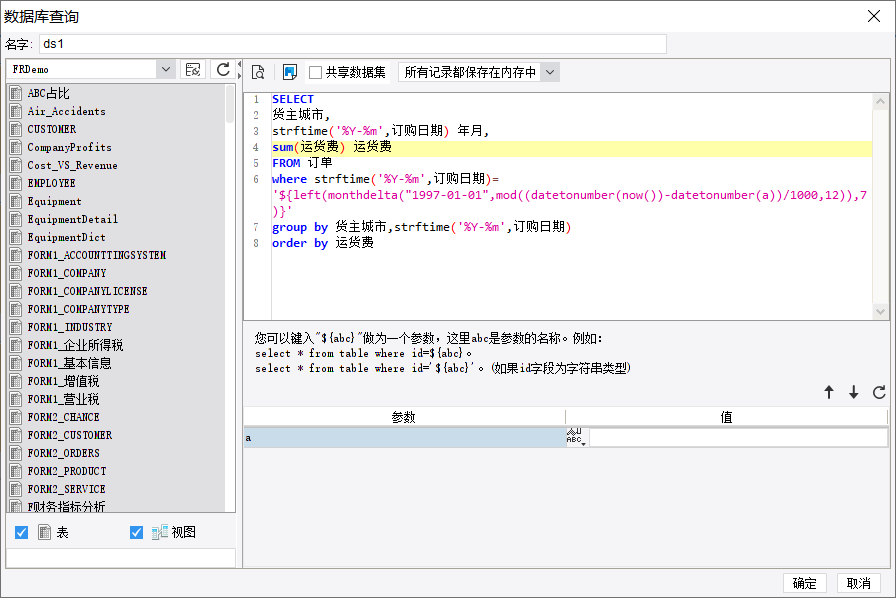This screenshot has width=896, height=598.
Task: Click the save-as-stored-procedure icon in toolbar
Action: tap(290, 72)
